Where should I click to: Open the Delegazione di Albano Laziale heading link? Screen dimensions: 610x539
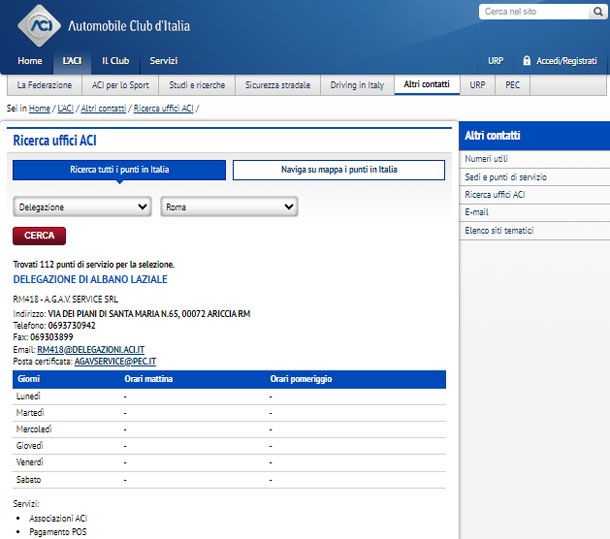tap(90, 279)
